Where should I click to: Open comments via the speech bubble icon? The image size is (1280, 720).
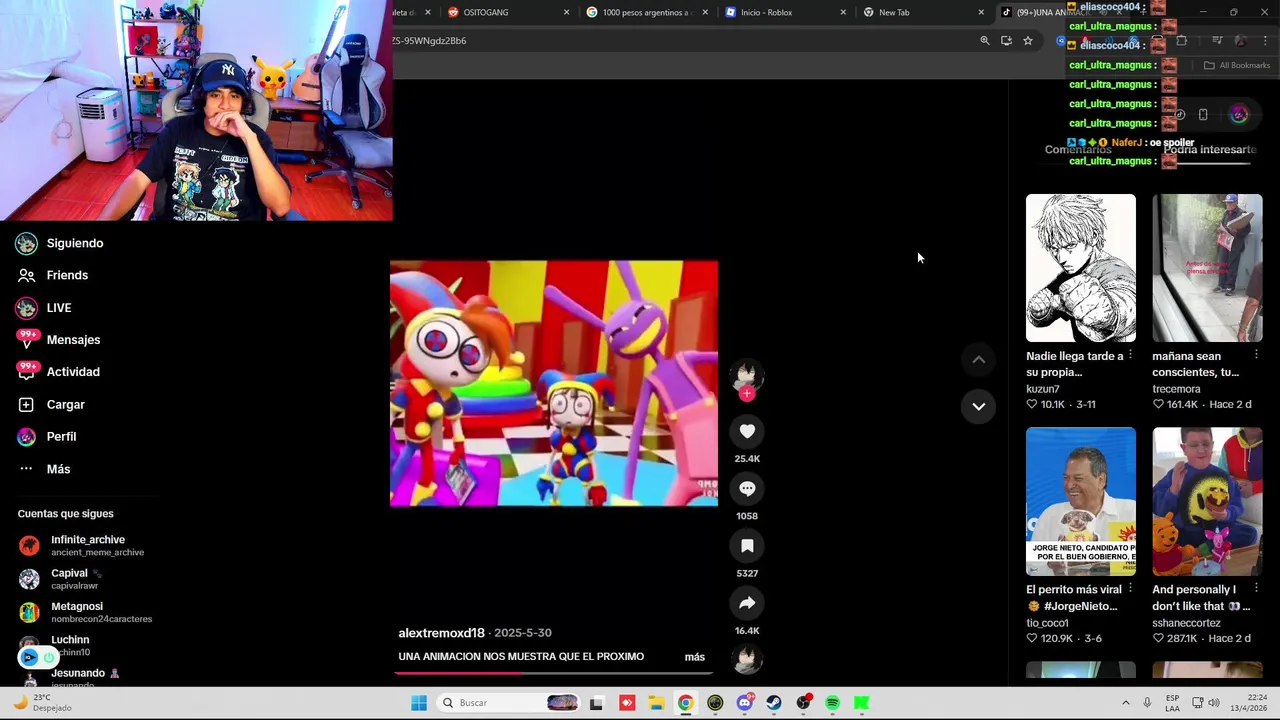point(747,488)
